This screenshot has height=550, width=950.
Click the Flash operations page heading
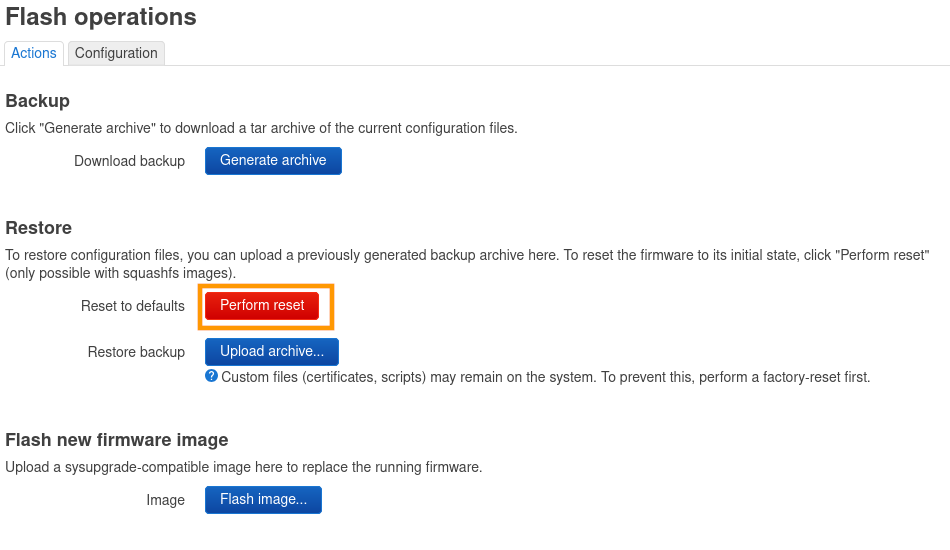point(101,17)
